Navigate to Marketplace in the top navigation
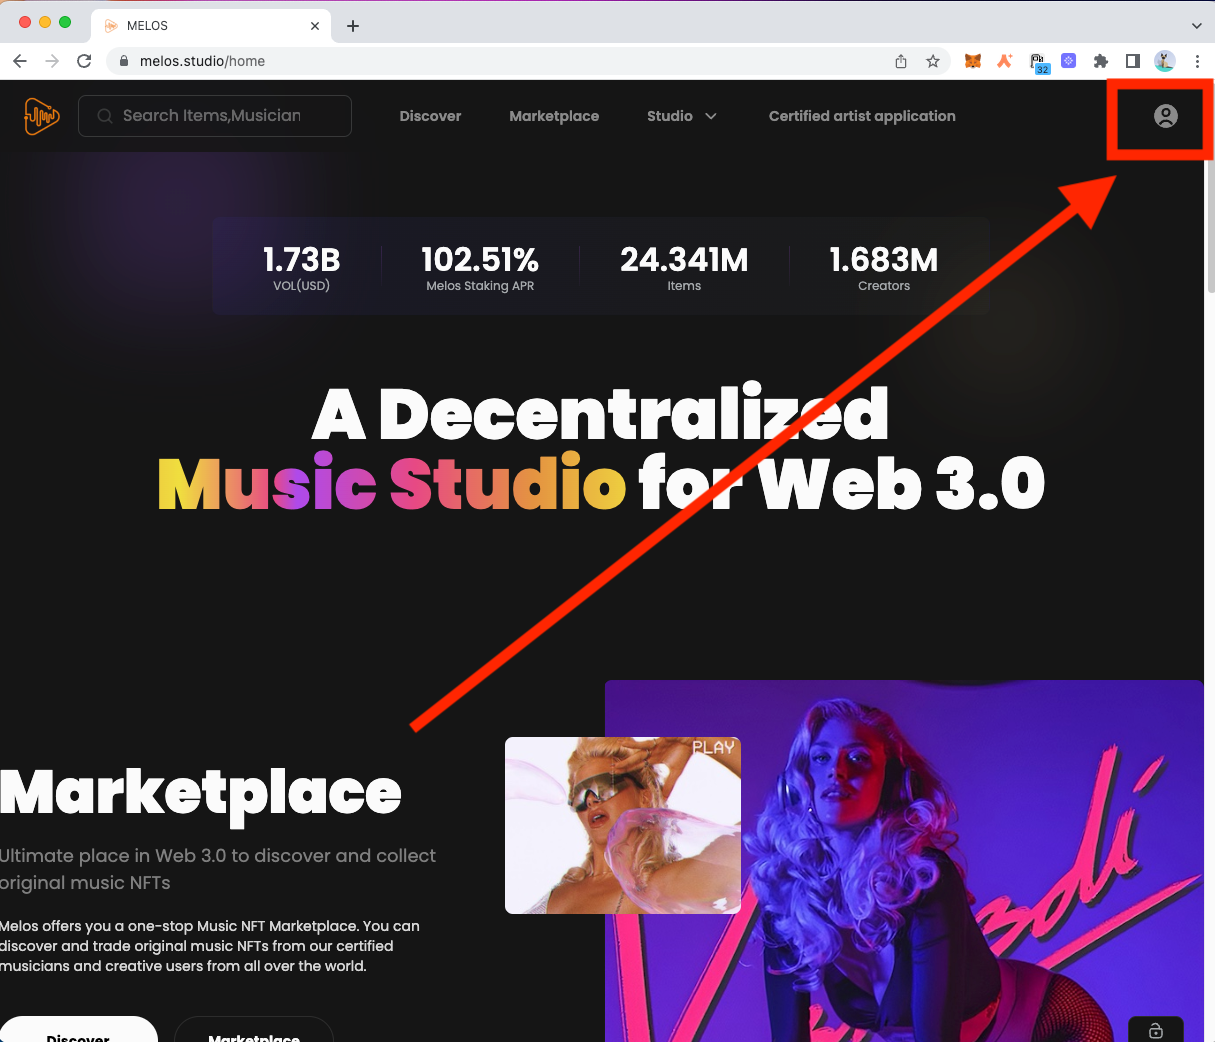1215x1042 pixels. [554, 116]
